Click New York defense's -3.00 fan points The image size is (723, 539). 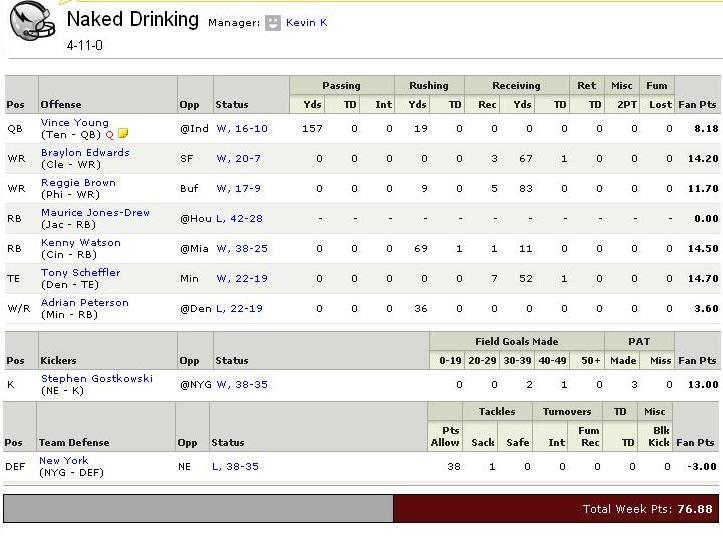click(x=702, y=467)
